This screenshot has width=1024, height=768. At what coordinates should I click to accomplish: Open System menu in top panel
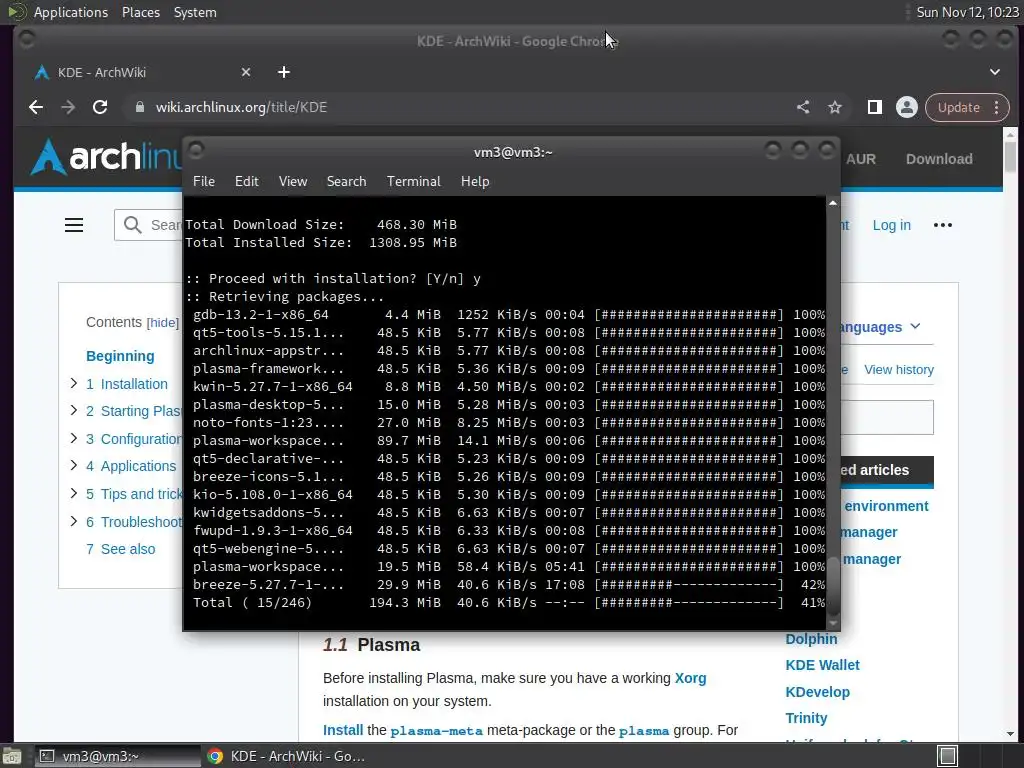(195, 12)
